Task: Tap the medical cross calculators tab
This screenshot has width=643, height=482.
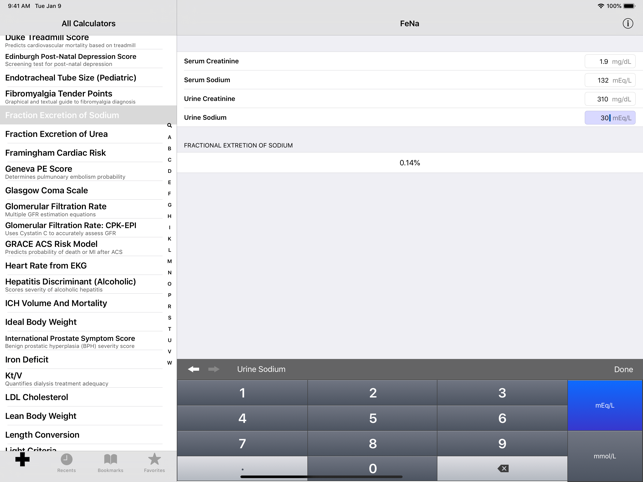Action: (x=22, y=461)
